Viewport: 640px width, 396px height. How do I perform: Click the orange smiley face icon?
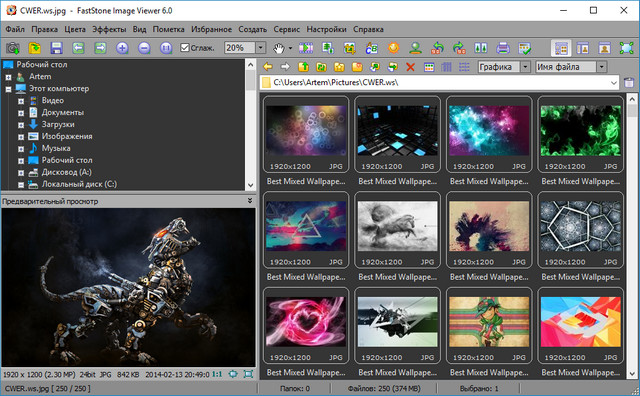tap(393, 48)
